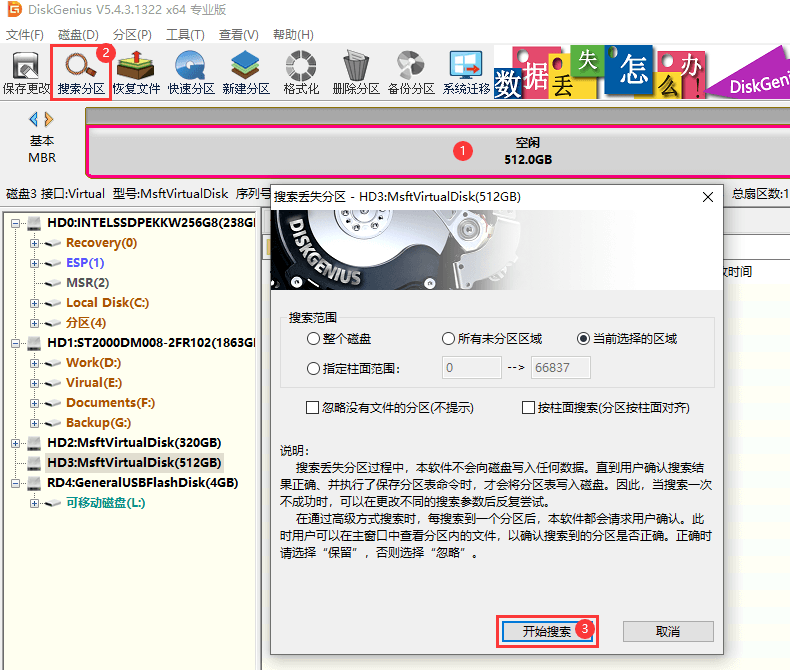This screenshot has height=670, width=790.
Task: Click the 可移动磁盘(L:) drive icon
Action: 52,503
